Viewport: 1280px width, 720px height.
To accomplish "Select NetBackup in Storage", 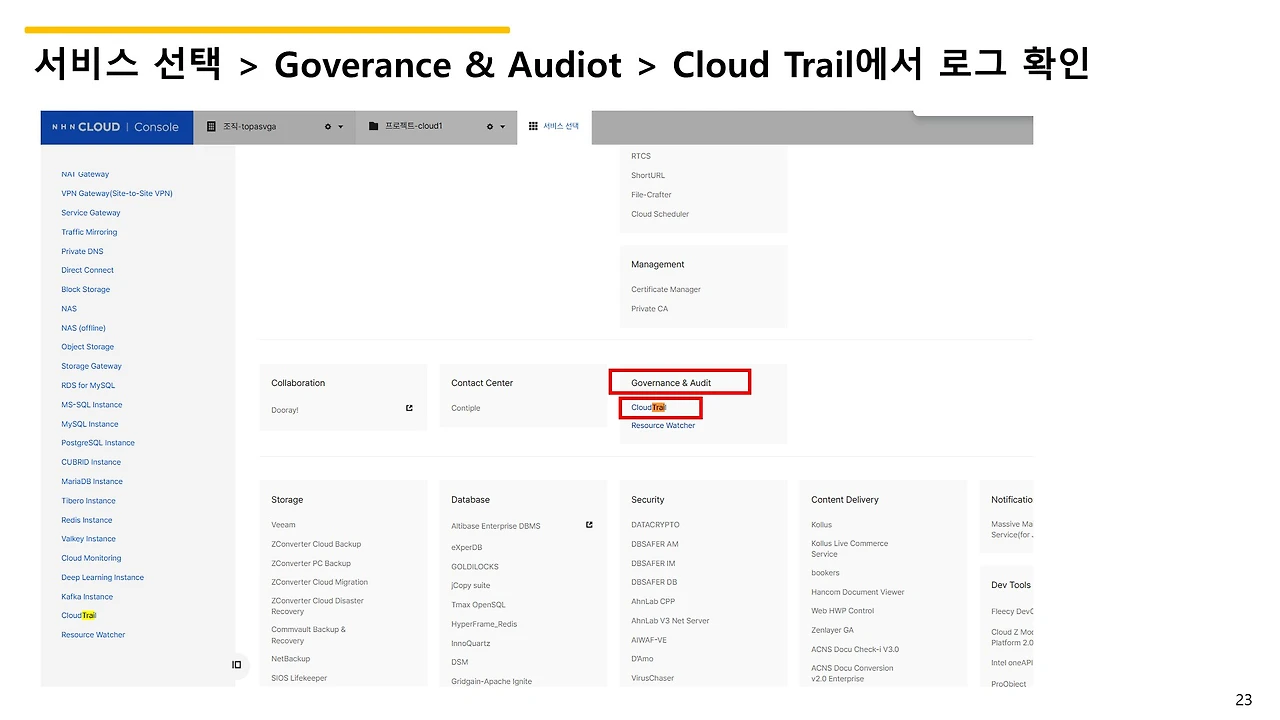I will (x=291, y=659).
